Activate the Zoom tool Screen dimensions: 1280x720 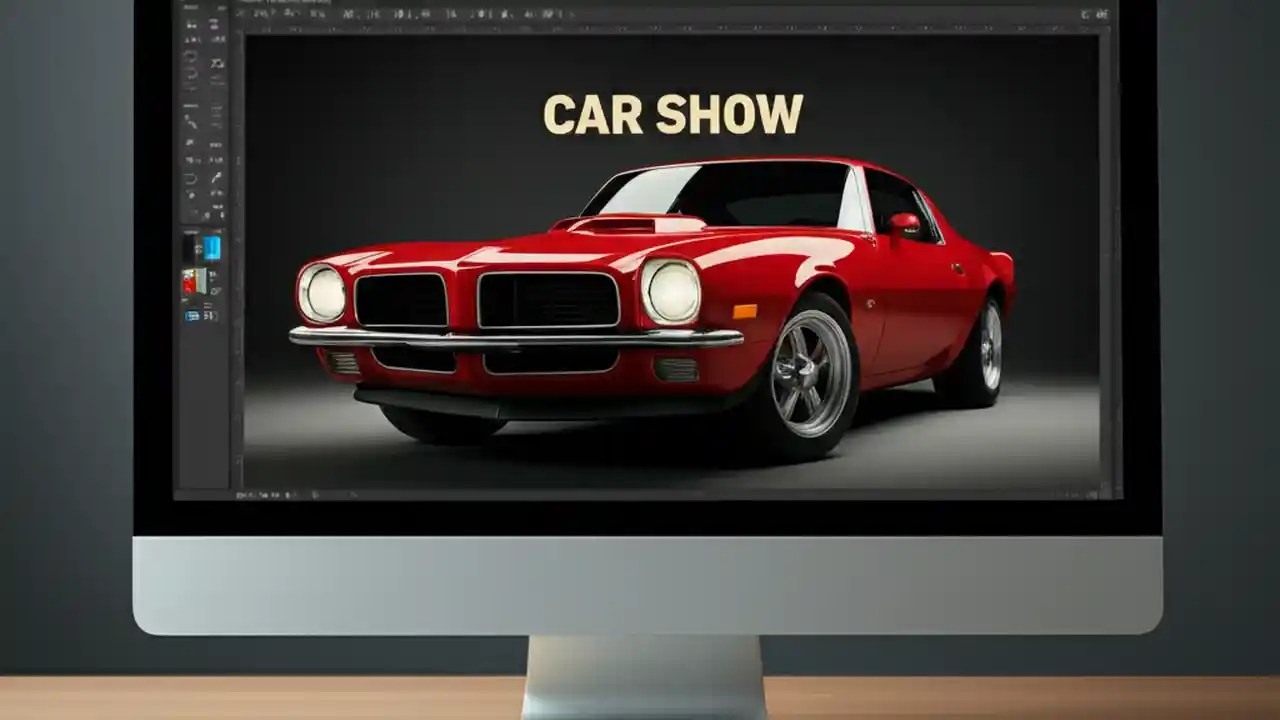[x=212, y=215]
